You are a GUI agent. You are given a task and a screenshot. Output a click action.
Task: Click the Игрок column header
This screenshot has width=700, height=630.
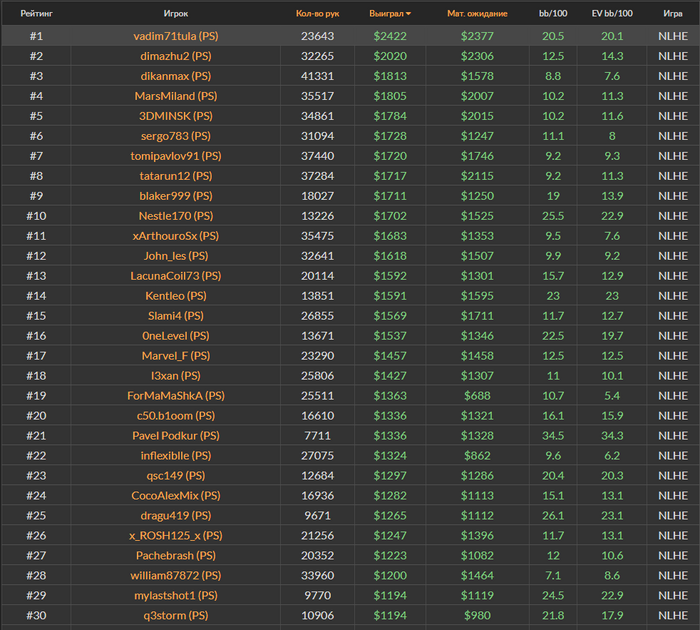click(x=175, y=14)
